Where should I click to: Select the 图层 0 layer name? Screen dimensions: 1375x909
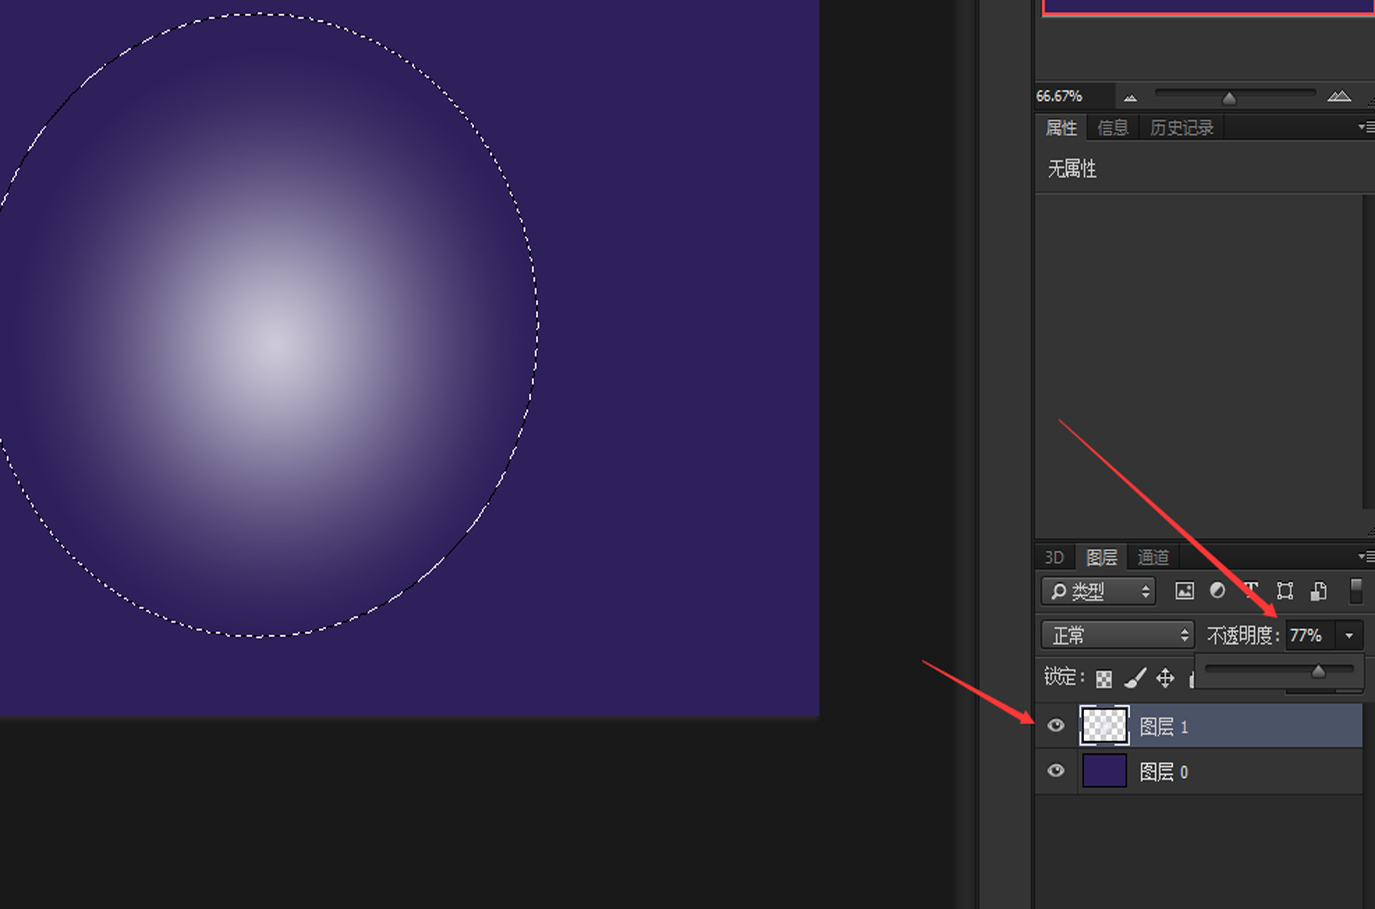(1164, 772)
